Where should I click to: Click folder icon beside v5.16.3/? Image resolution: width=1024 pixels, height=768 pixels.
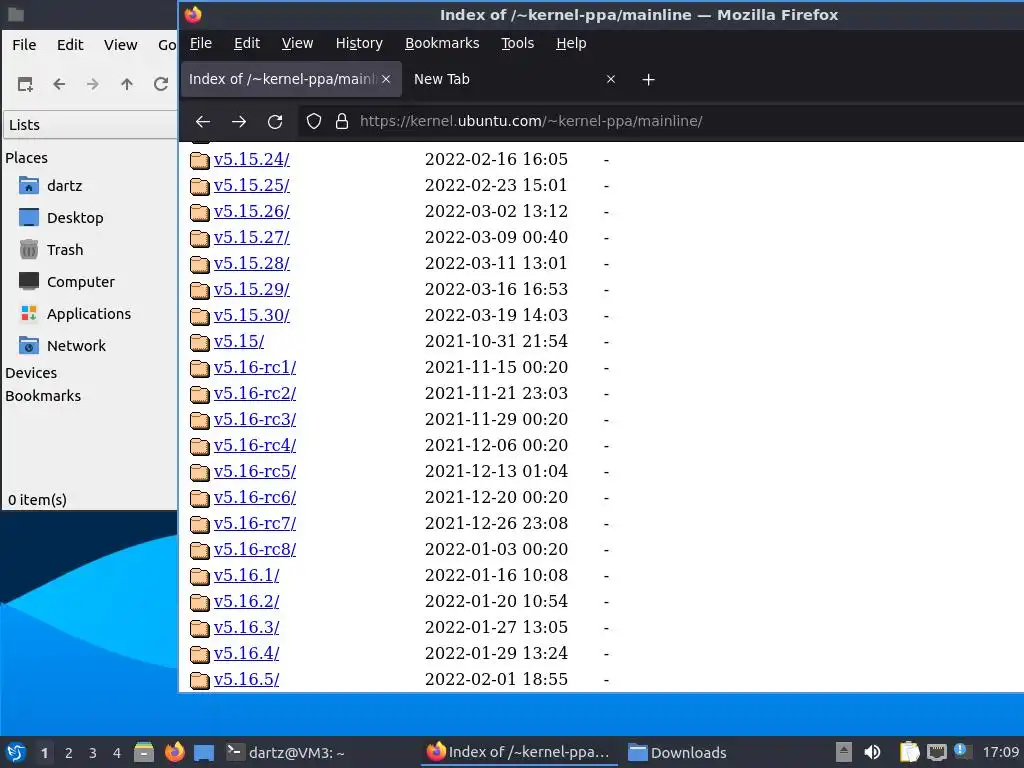(200, 628)
